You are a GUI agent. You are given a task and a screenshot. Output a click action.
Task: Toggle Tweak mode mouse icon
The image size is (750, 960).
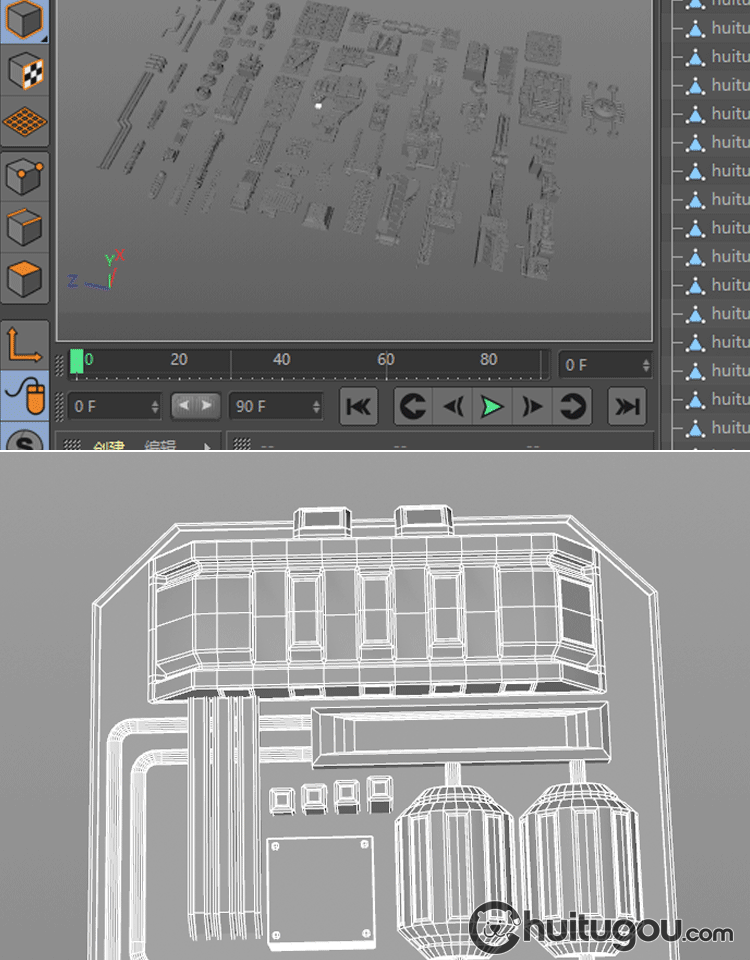24,396
